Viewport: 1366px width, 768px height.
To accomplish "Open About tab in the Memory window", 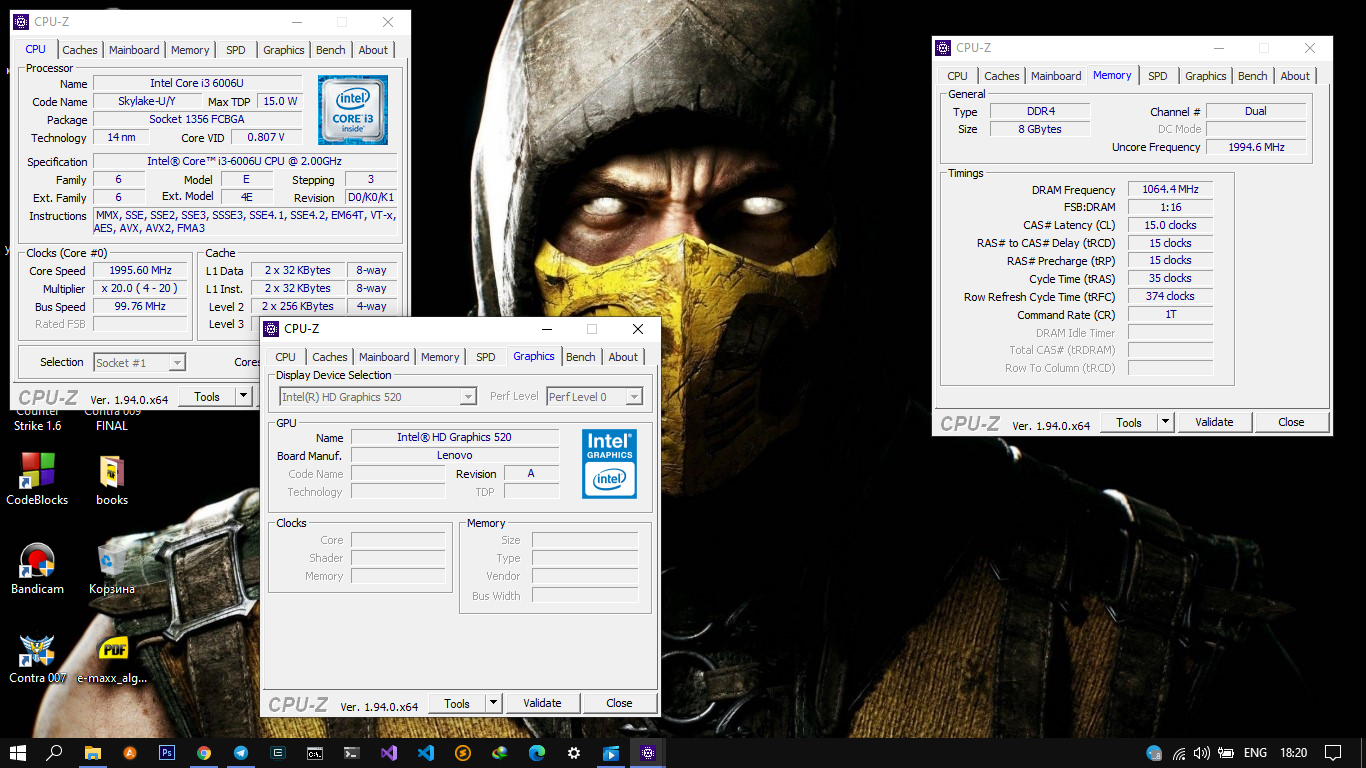I will [x=1295, y=76].
